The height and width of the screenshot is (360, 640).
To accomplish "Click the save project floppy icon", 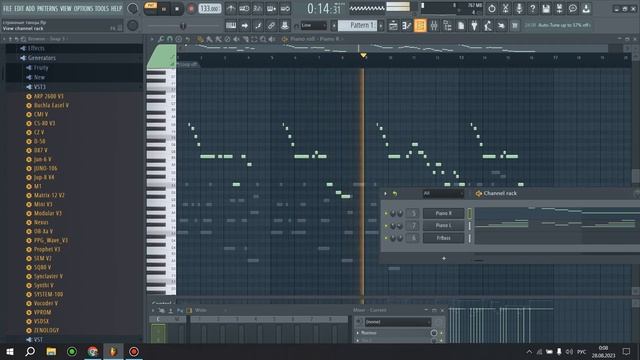I will [546, 9].
